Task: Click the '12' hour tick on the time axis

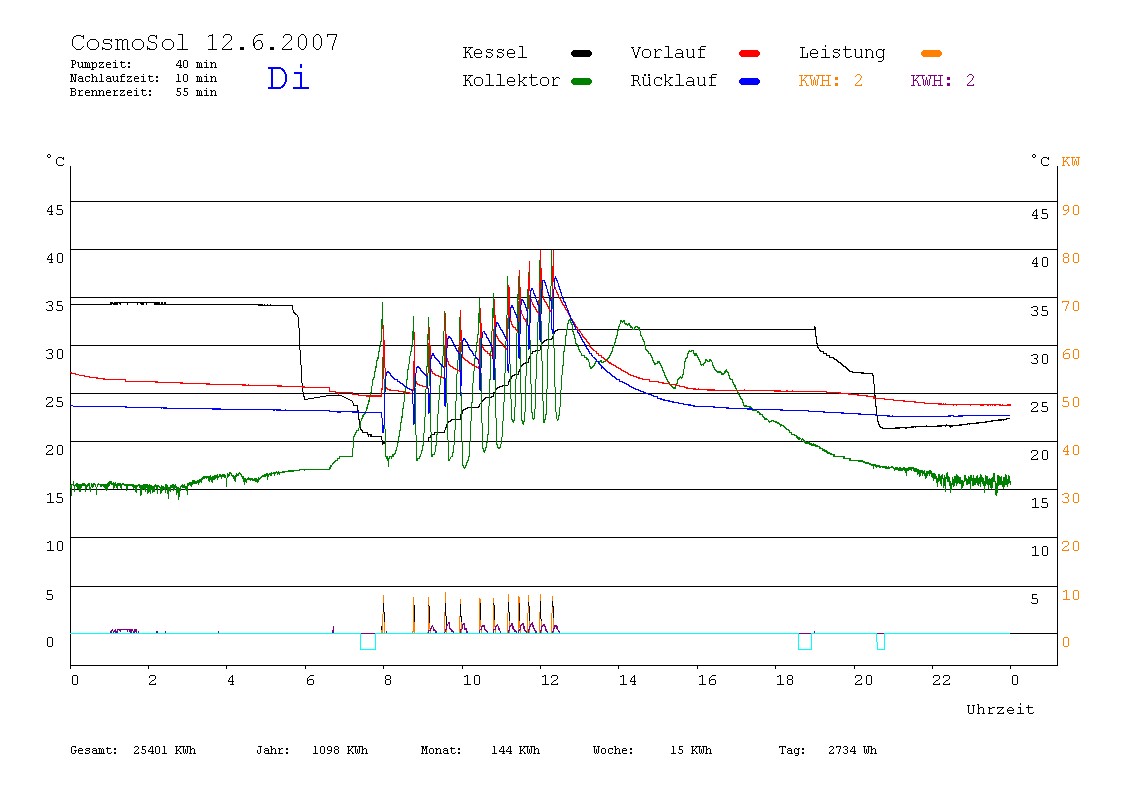Action: (550, 680)
